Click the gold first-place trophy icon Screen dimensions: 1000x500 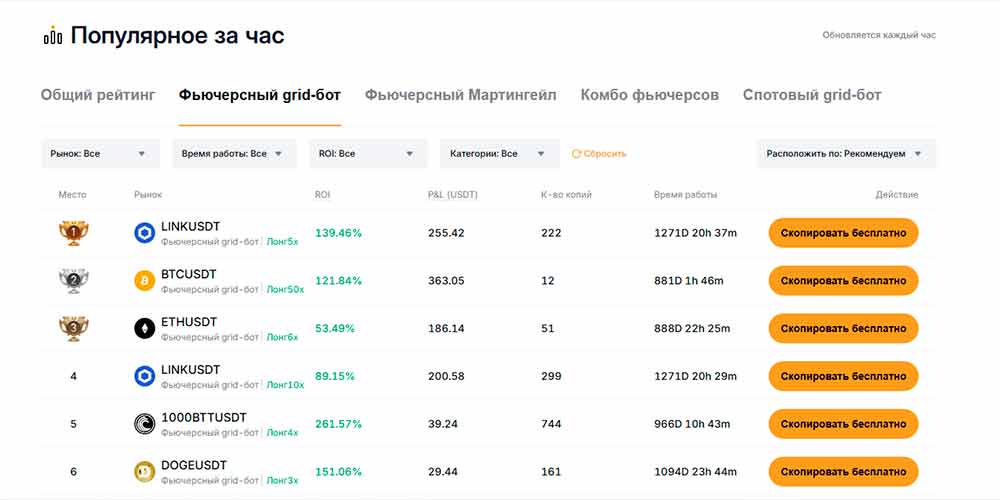coord(73,233)
